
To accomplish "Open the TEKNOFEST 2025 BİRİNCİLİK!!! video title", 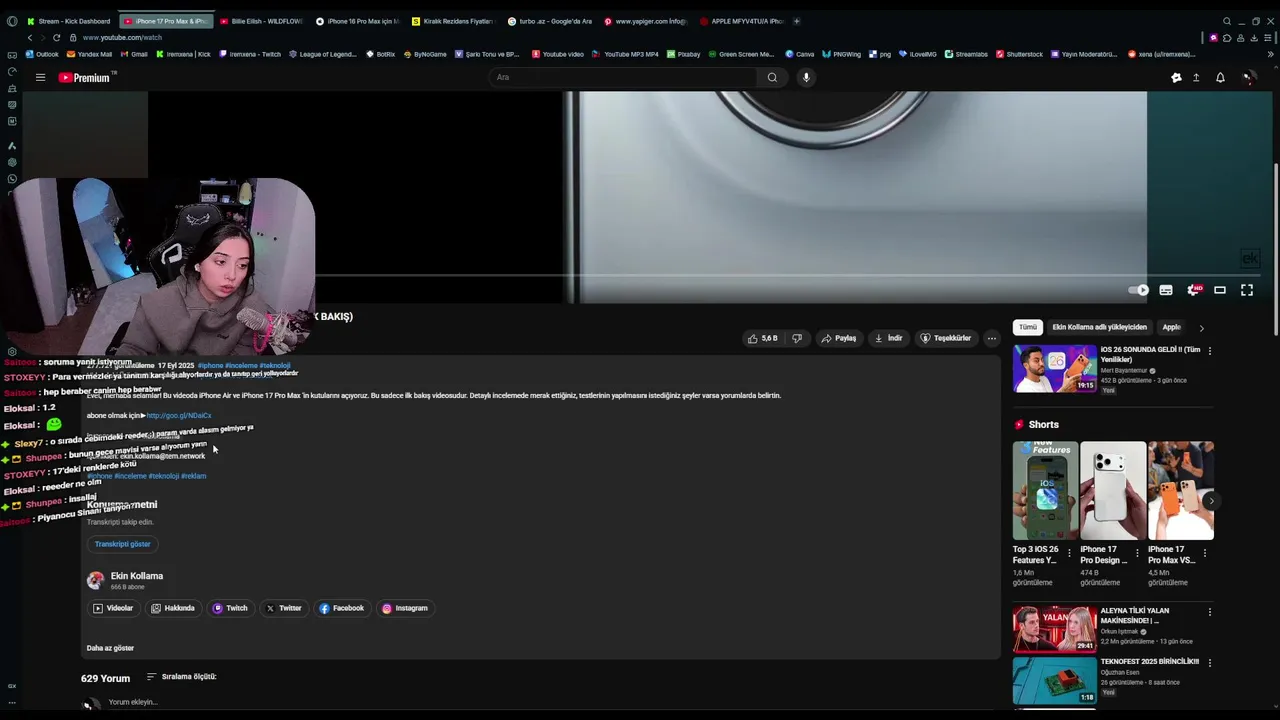I will click(1149, 661).
